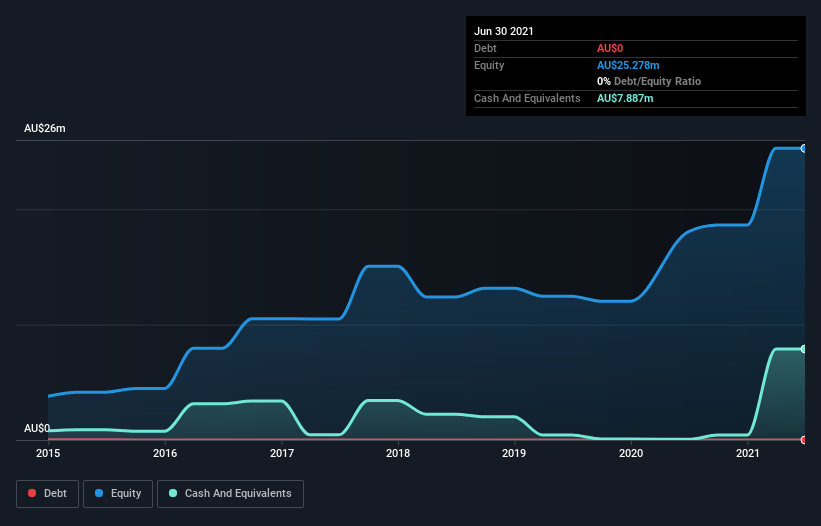Click the Cash line end marker
The image size is (821, 526).
[804, 349]
